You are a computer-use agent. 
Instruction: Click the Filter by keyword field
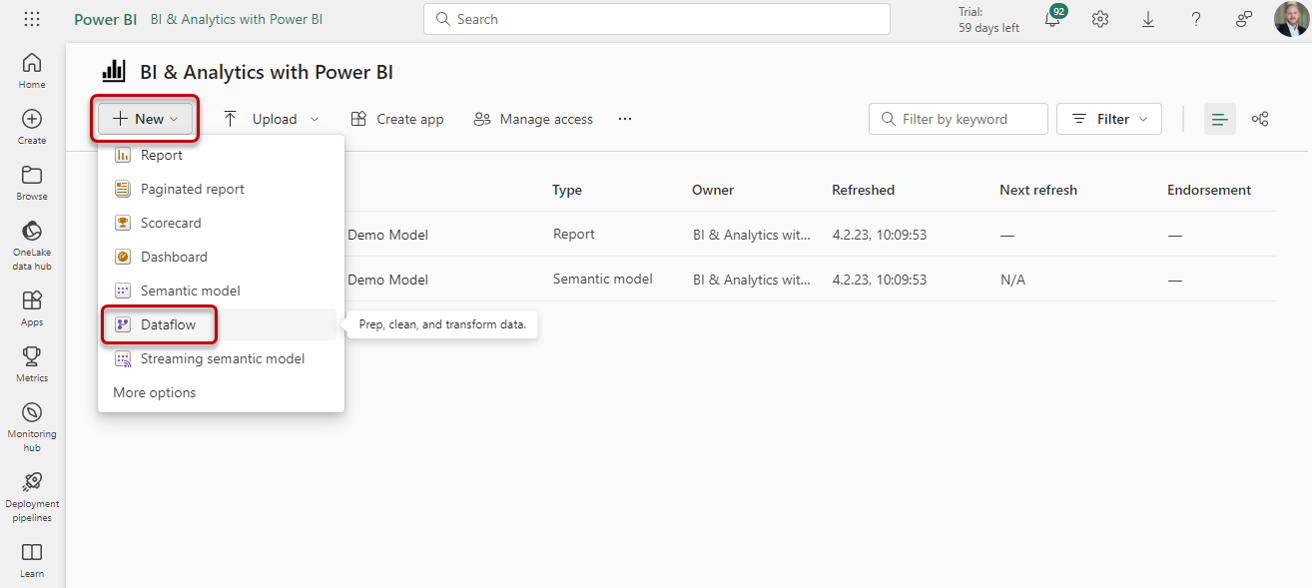coord(958,119)
